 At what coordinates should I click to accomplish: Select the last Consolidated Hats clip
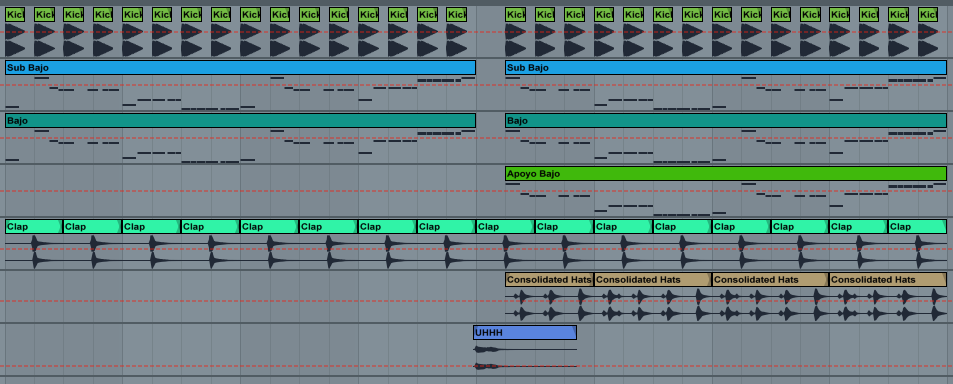(888, 279)
